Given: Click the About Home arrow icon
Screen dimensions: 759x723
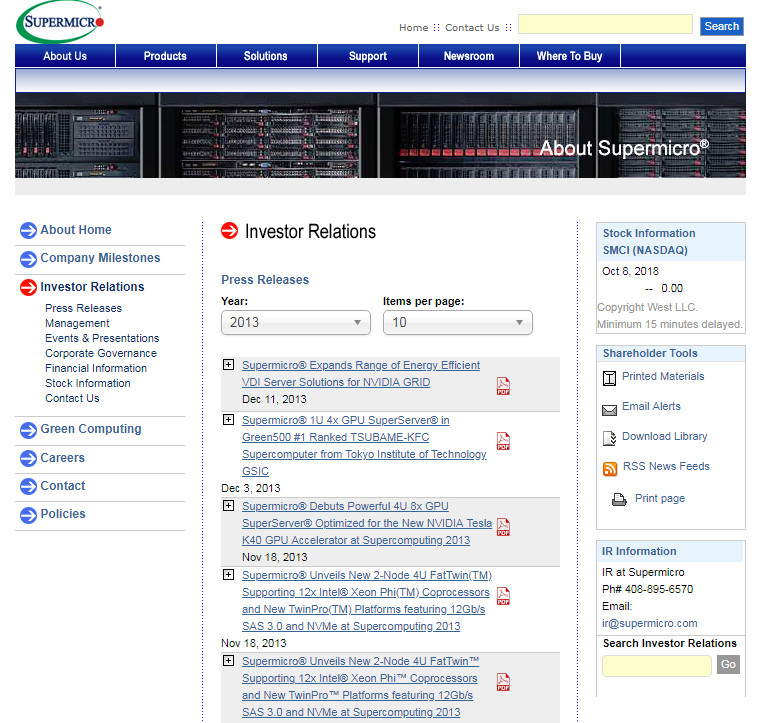Looking at the screenshot, I should [29, 230].
